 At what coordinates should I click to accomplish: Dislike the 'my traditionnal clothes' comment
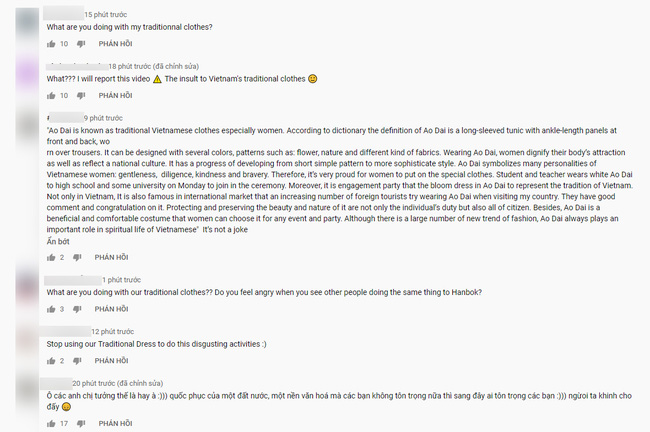click(x=82, y=44)
